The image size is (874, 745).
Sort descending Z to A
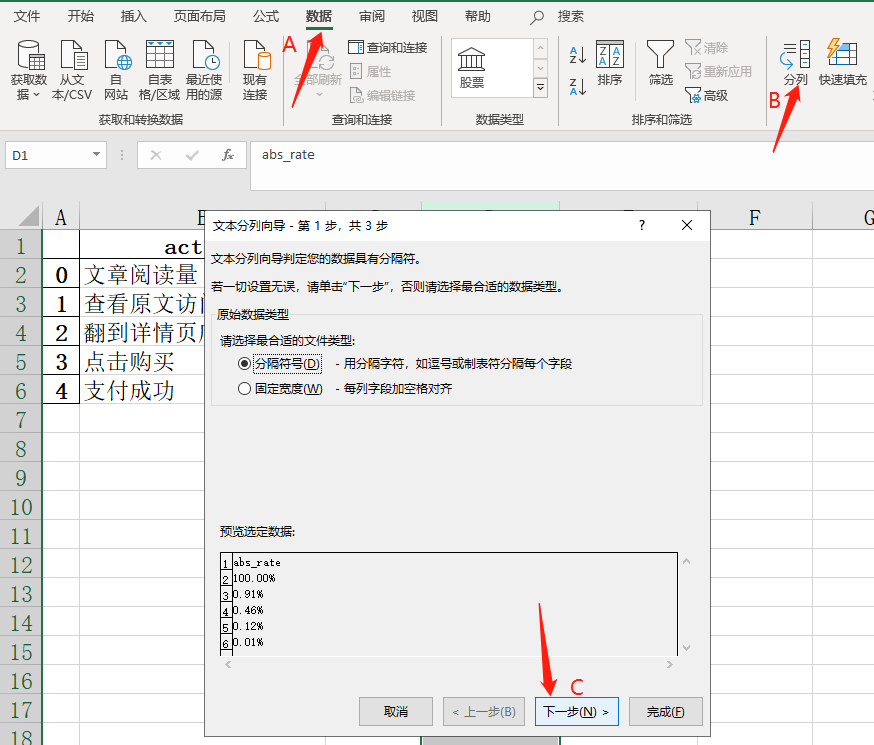(x=577, y=87)
